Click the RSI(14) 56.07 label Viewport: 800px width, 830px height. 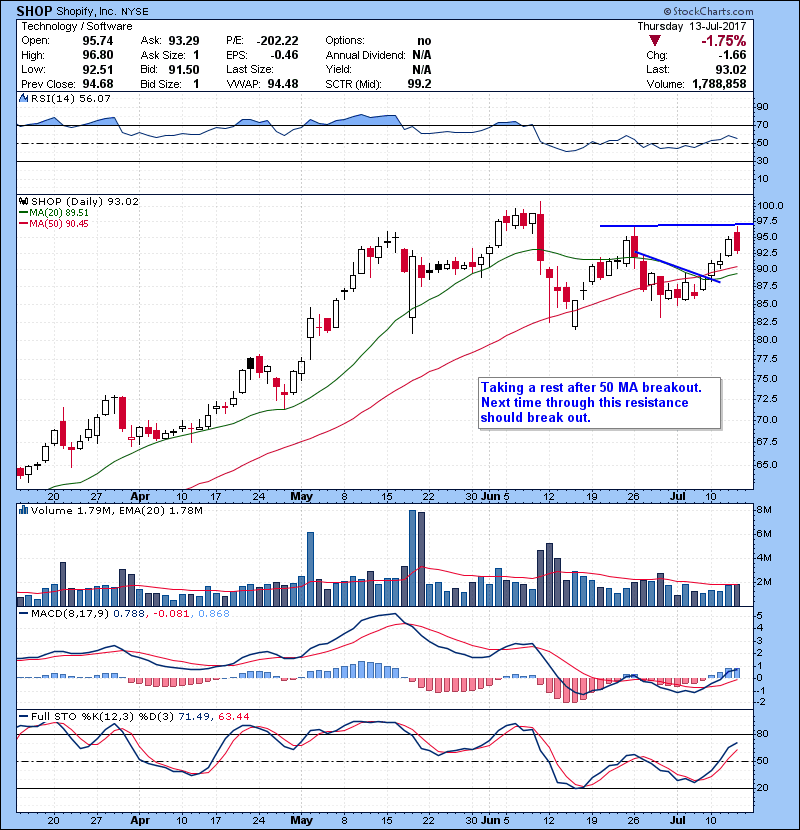pyautogui.click(x=71, y=98)
